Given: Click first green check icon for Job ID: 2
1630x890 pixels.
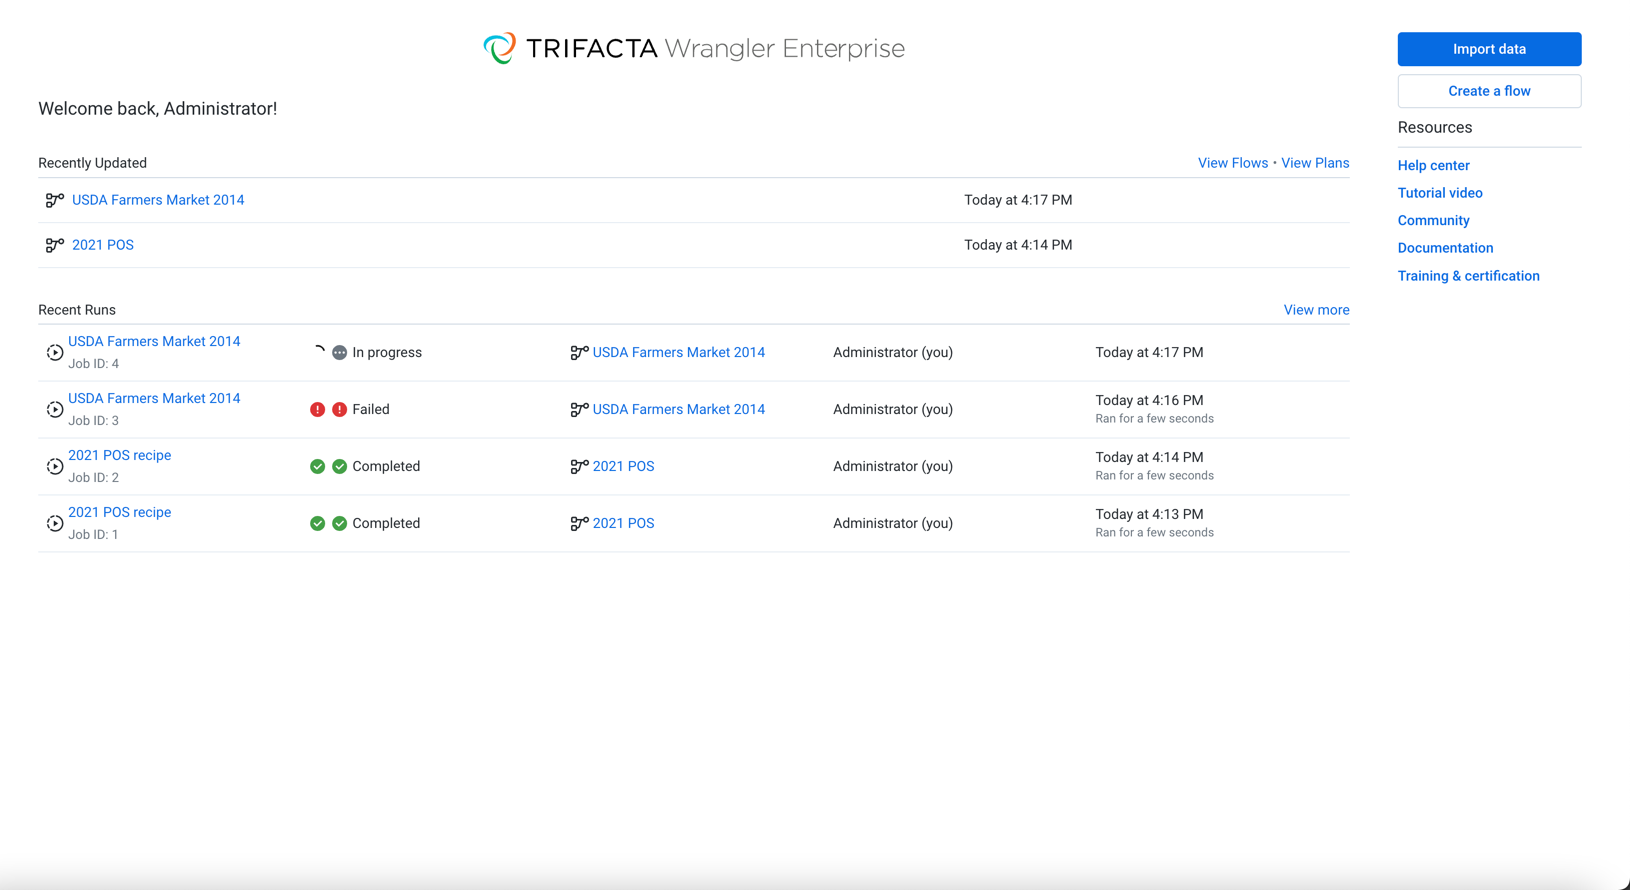Looking at the screenshot, I should click(317, 466).
